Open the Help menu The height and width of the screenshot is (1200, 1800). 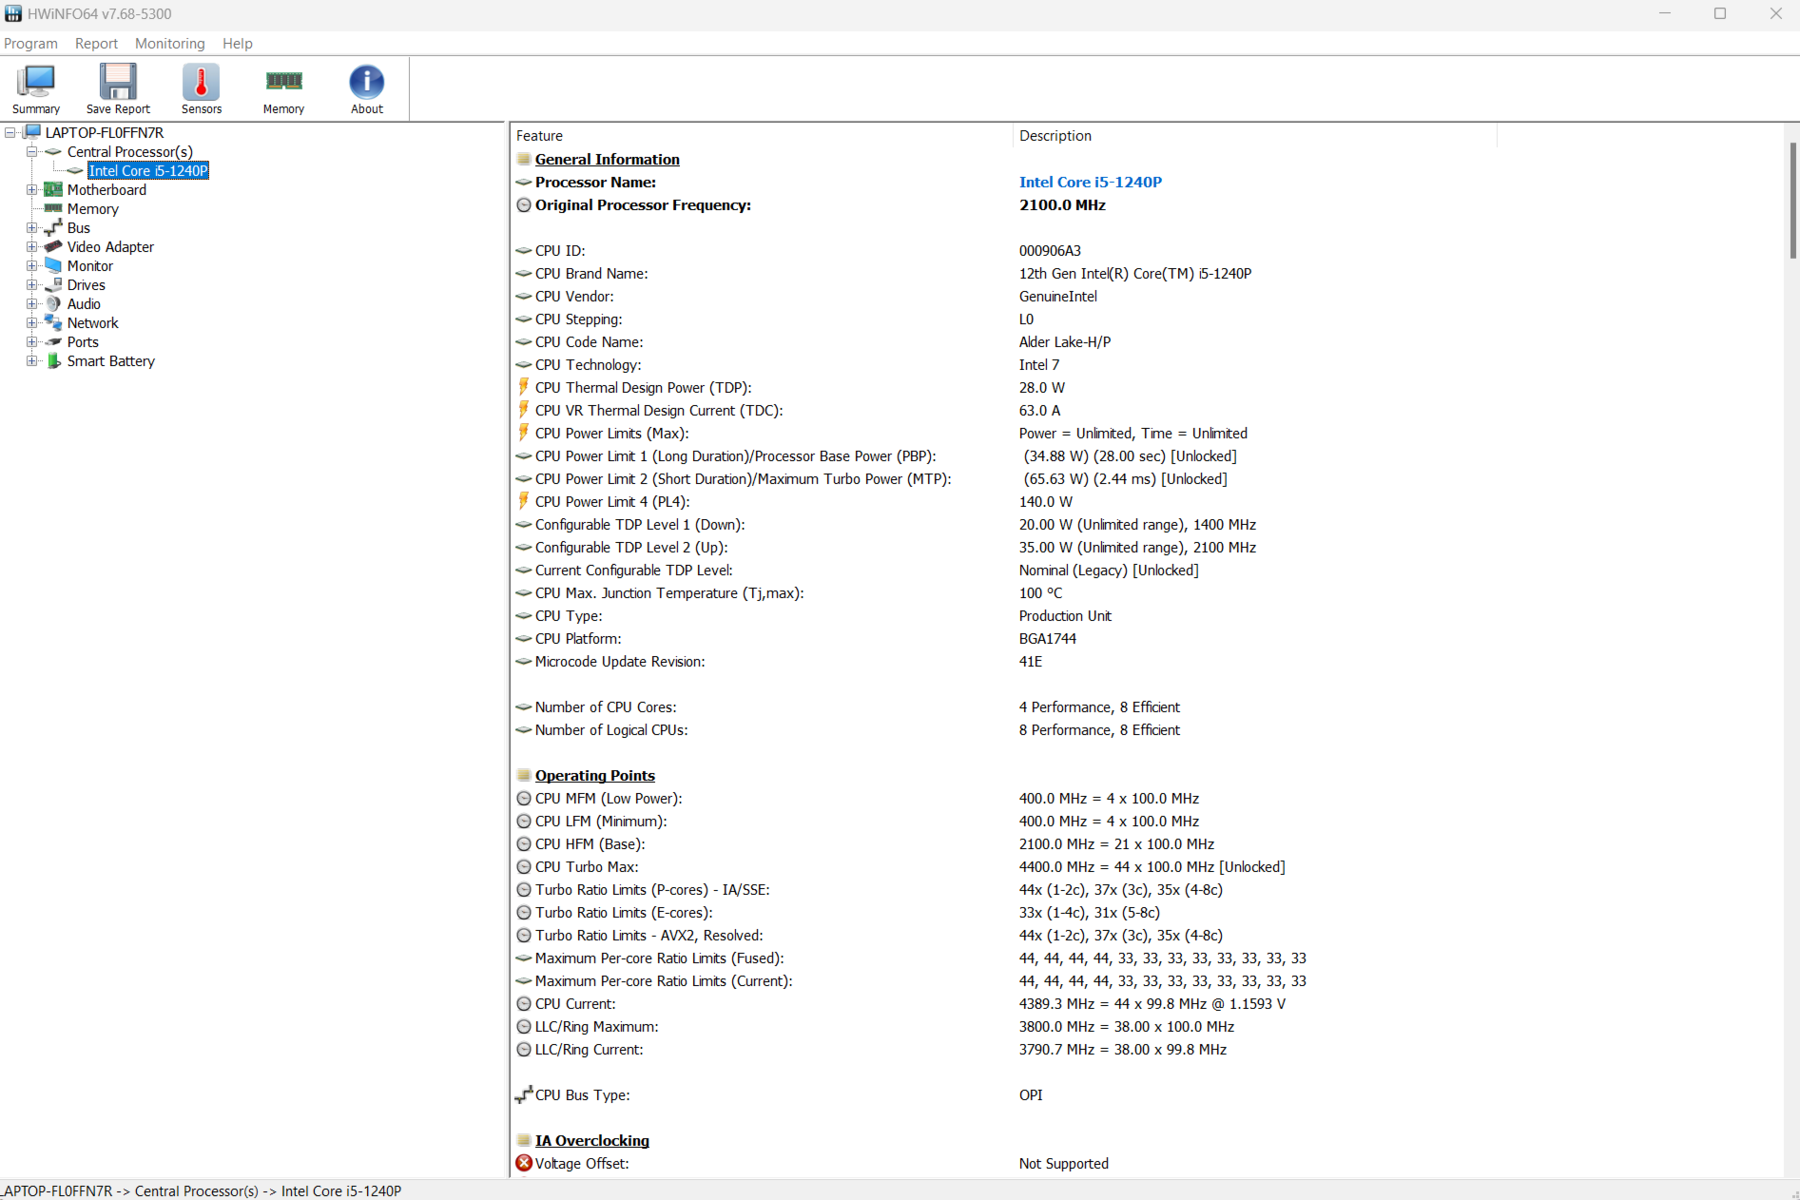click(x=238, y=43)
